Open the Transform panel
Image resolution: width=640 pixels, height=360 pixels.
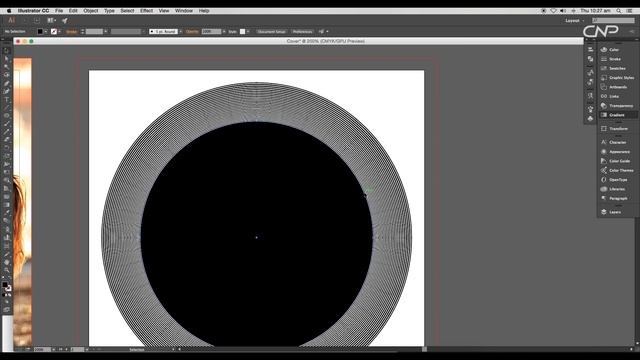click(617, 129)
